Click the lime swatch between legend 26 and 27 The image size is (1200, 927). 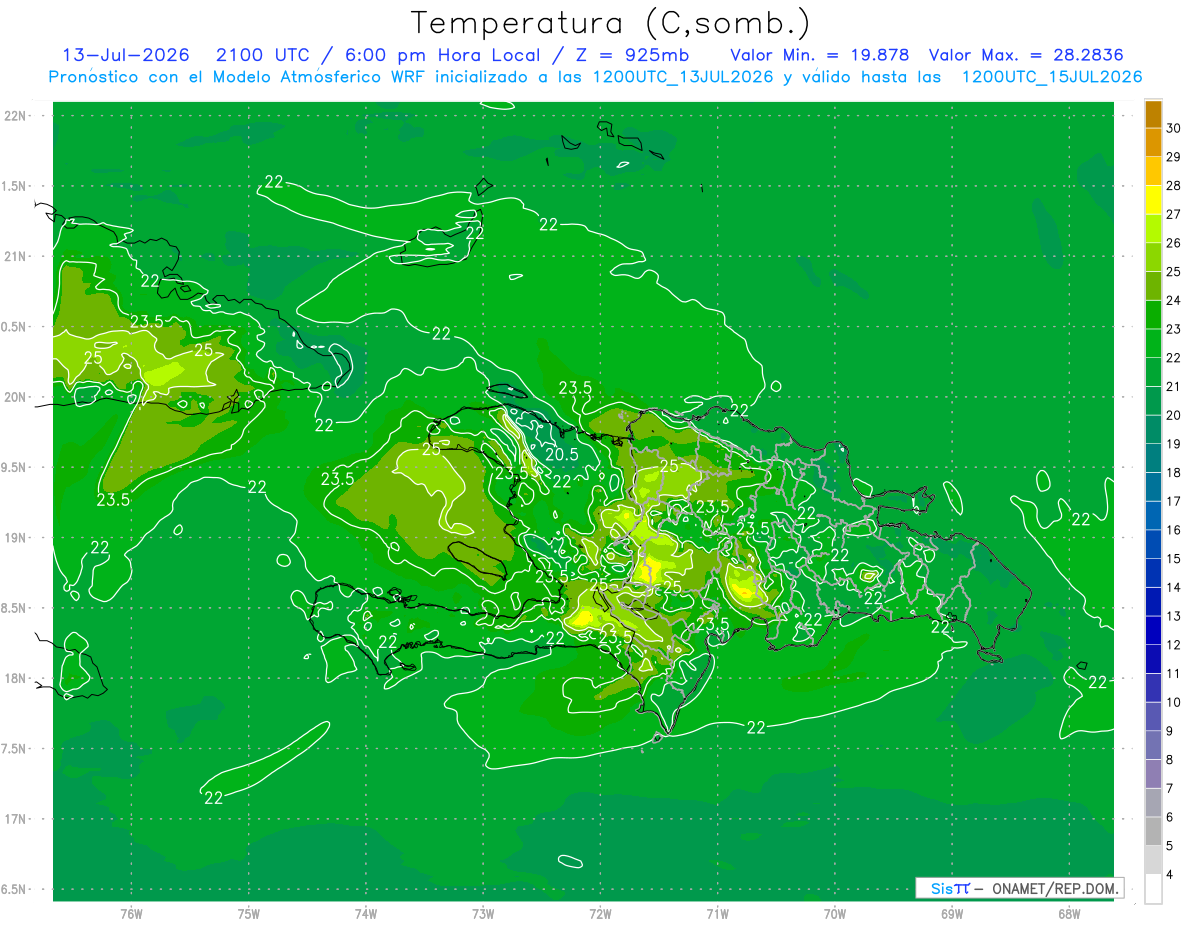click(1153, 229)
